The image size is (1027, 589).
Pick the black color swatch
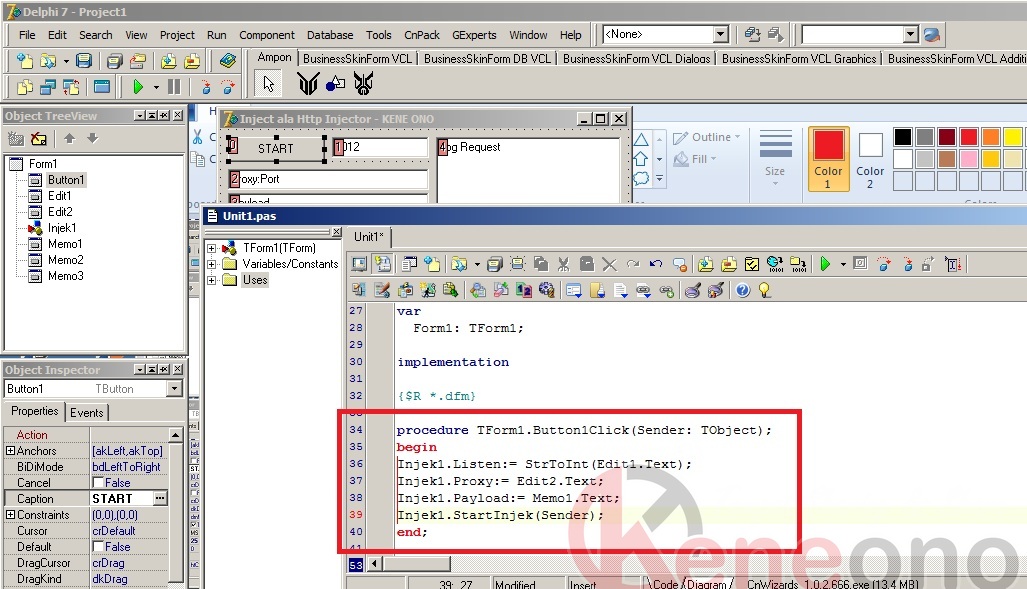click(x=903, y=136)
